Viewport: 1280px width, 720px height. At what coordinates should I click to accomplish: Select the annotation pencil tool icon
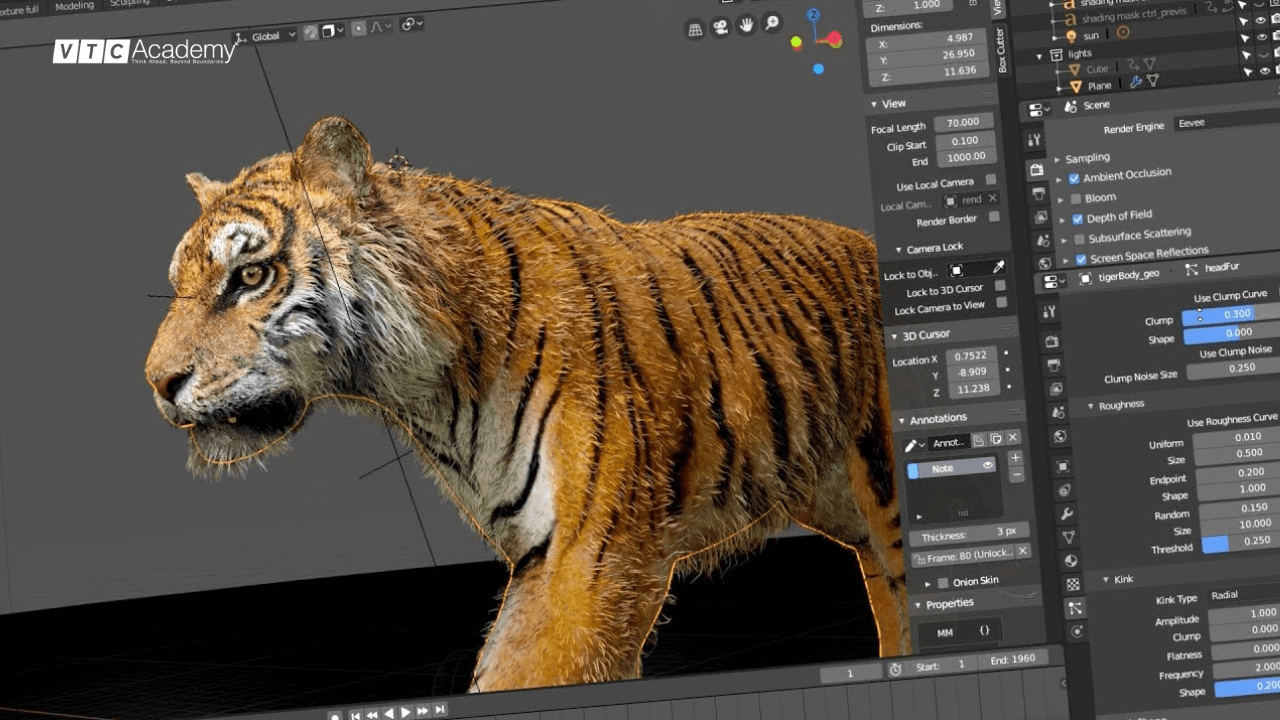coord(910,442)
